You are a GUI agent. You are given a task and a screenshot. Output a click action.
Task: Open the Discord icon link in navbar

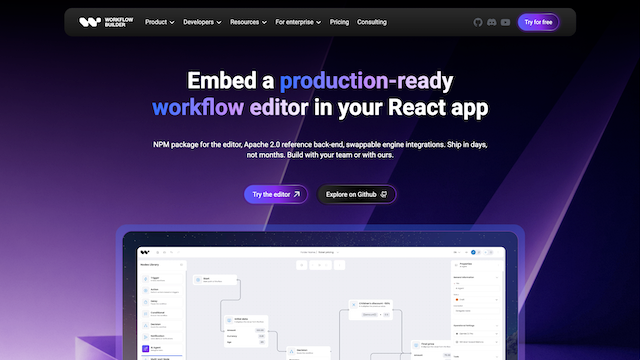(x=491, y=22)
